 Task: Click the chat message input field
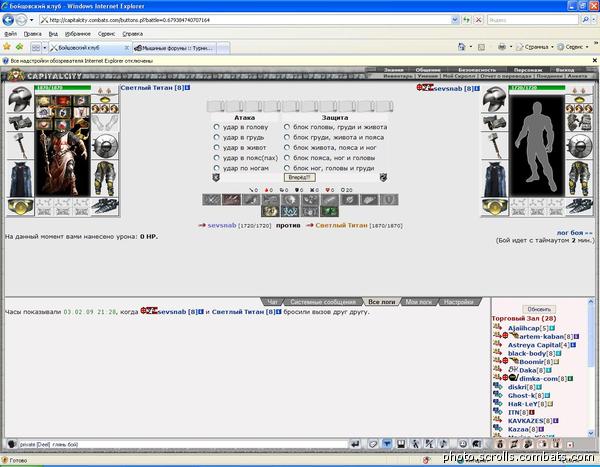point(182,444)
